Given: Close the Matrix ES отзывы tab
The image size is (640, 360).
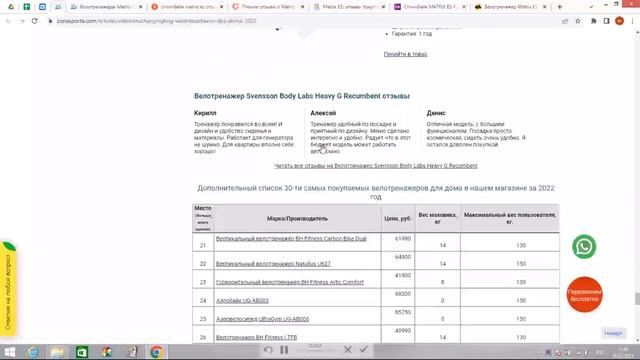Looking at the screenshot, I should pyautogui.click(x=383, y=7).
